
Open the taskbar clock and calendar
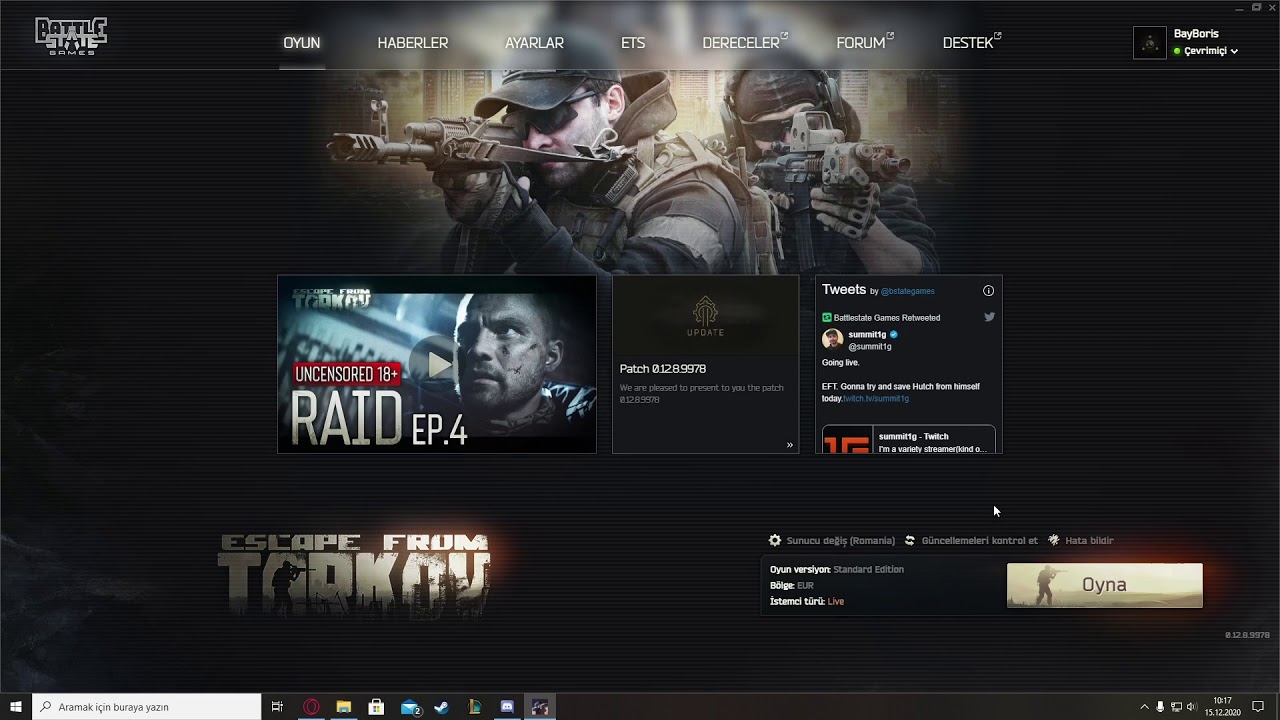(x=1222, y=707)
